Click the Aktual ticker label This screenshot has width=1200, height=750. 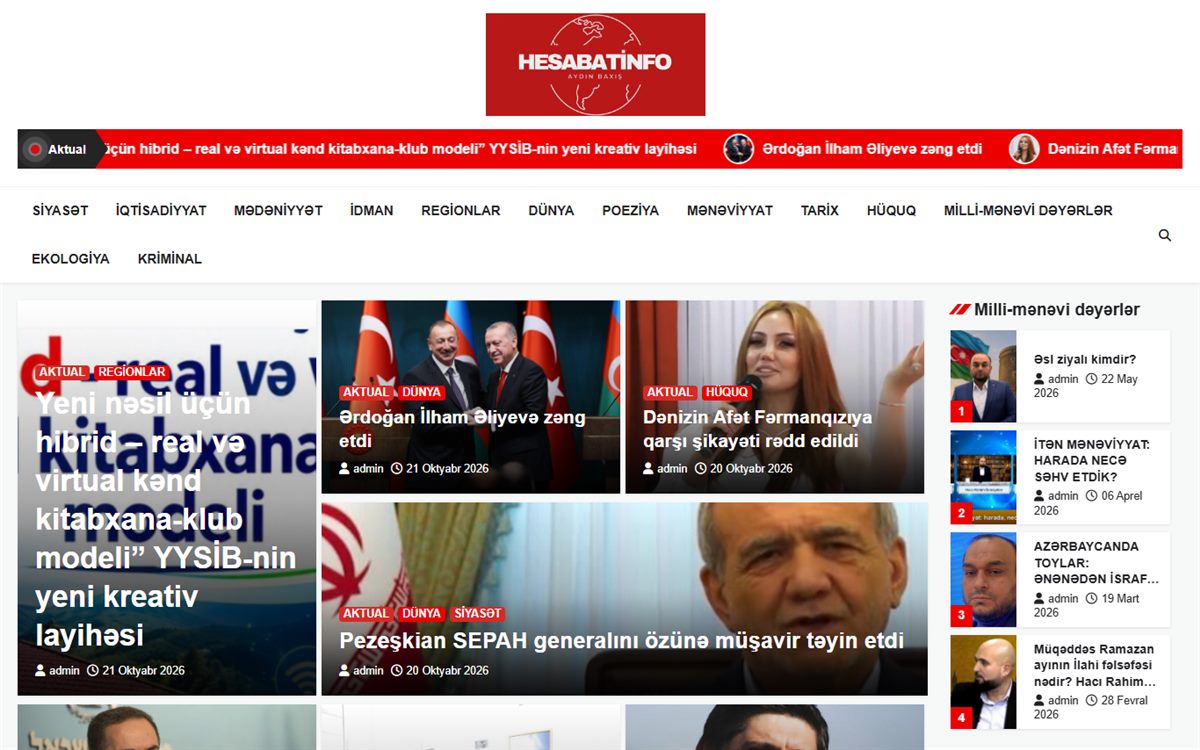click(67, 149)
